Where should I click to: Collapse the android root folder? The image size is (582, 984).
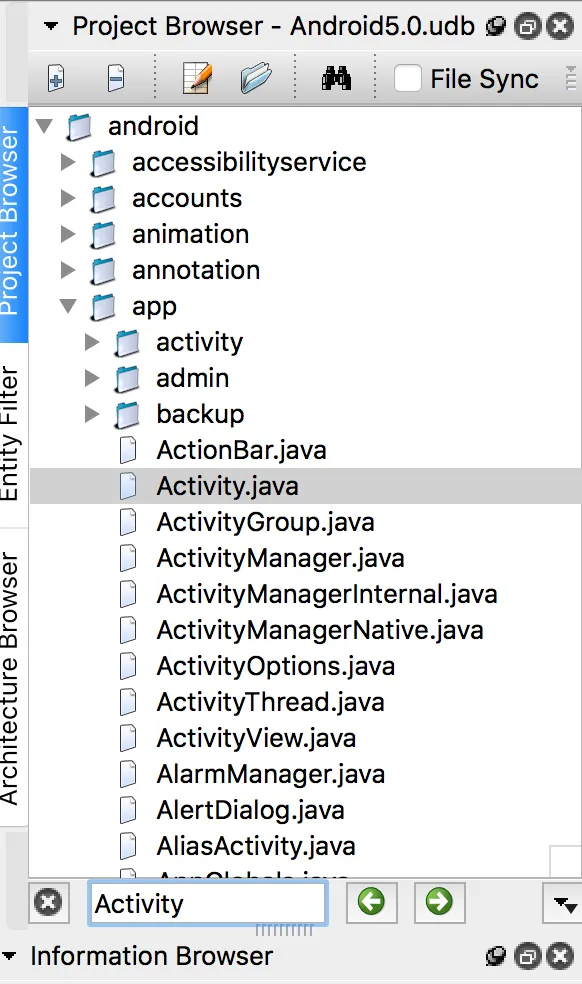[x=44, y=126]
